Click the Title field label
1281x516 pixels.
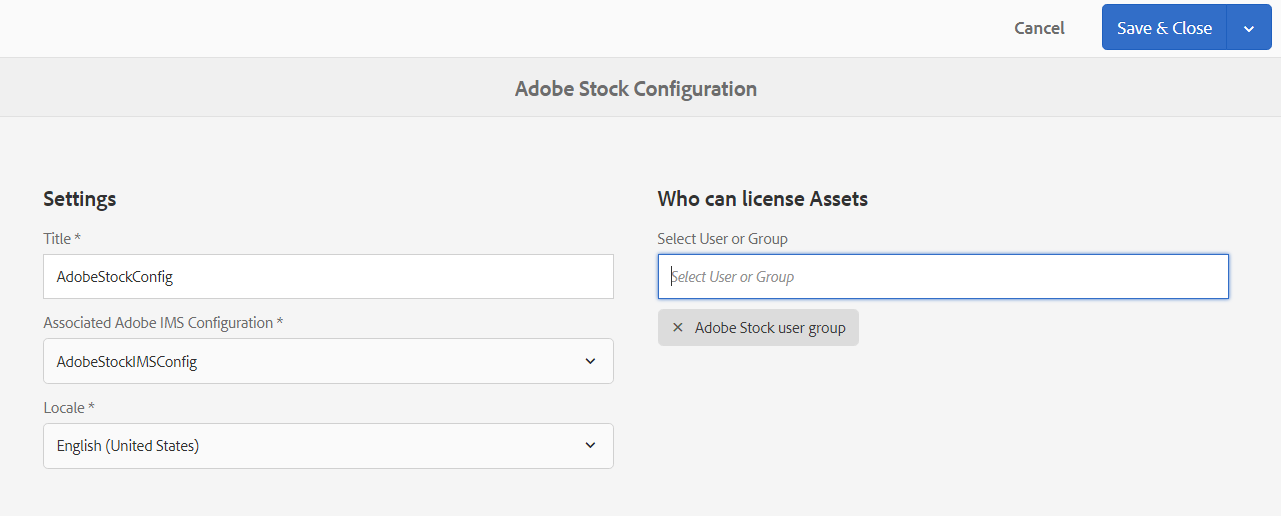coord(57,239)
